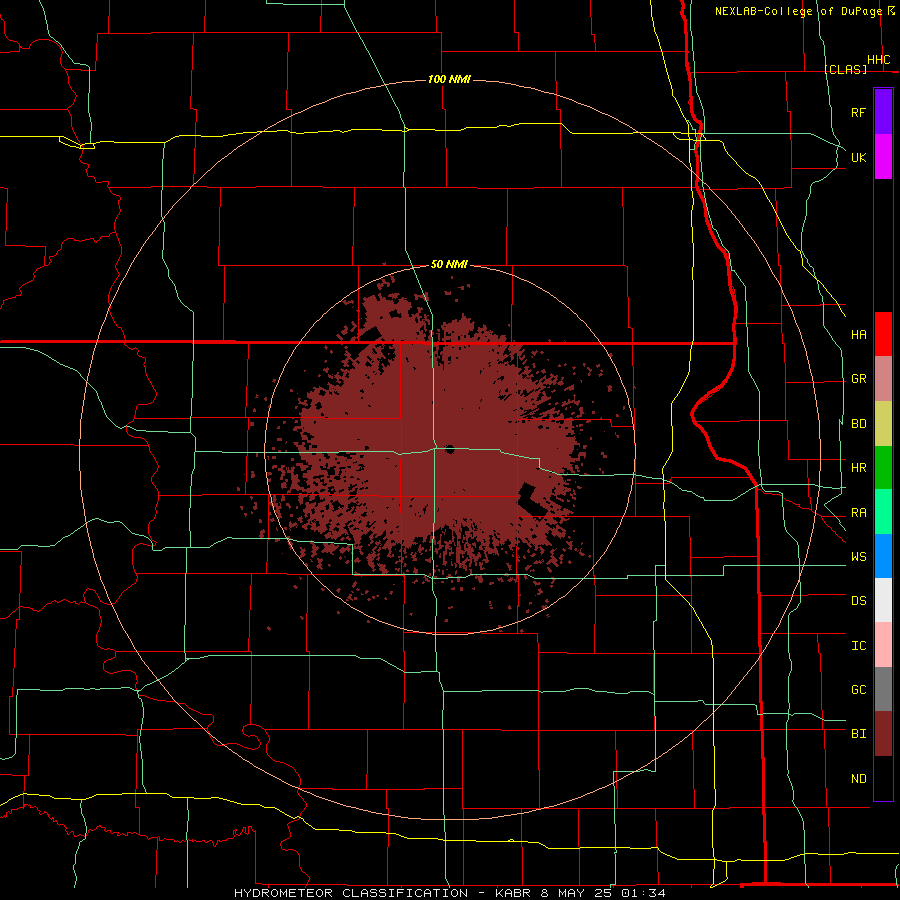Select the WS blue legend swatch
900x900 pixels.
pos(883,556)
